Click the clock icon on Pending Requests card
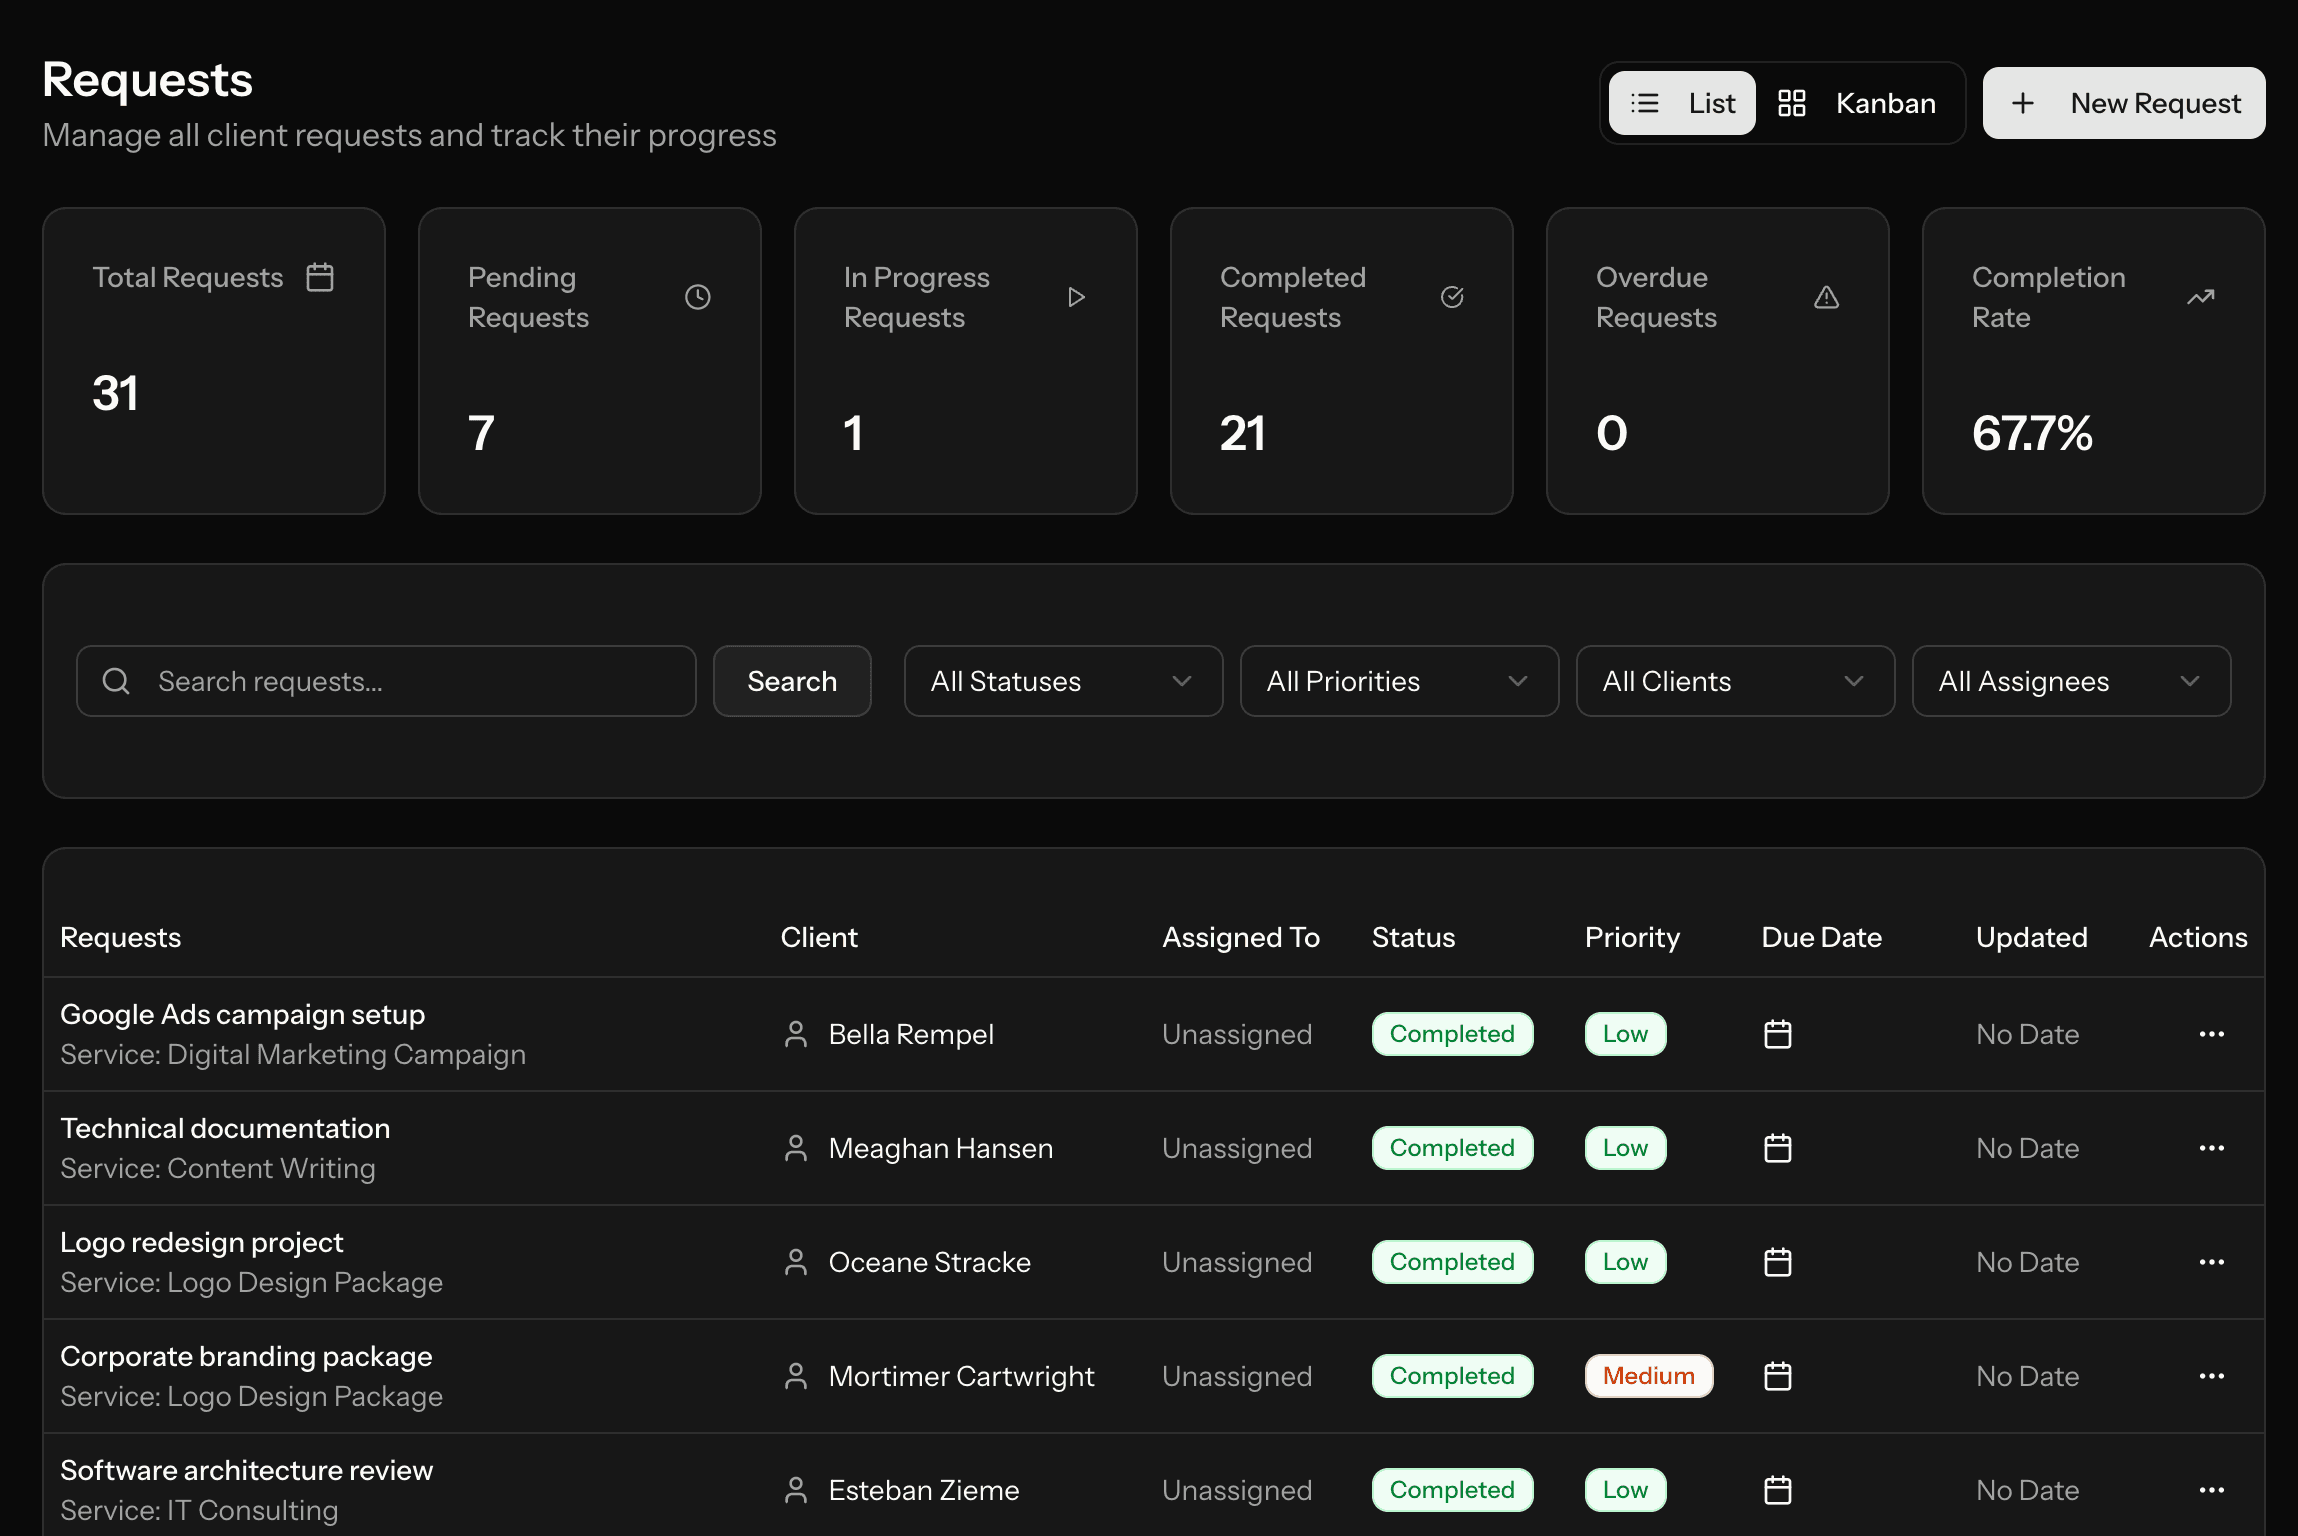 coord(697,296)
